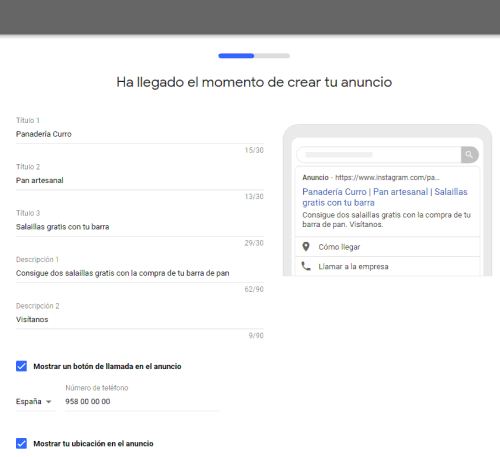Click the magnifier search icon in preview

469,155
